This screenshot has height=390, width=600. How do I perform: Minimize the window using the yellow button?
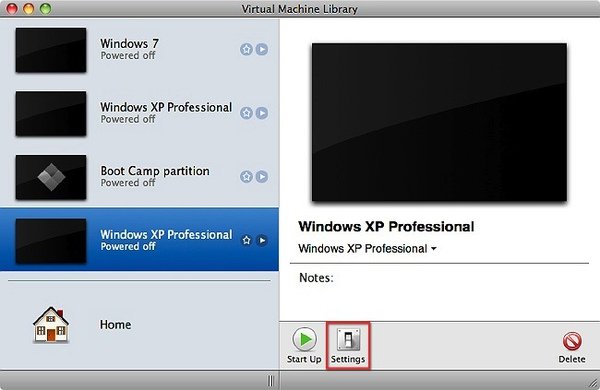[29, 8]
